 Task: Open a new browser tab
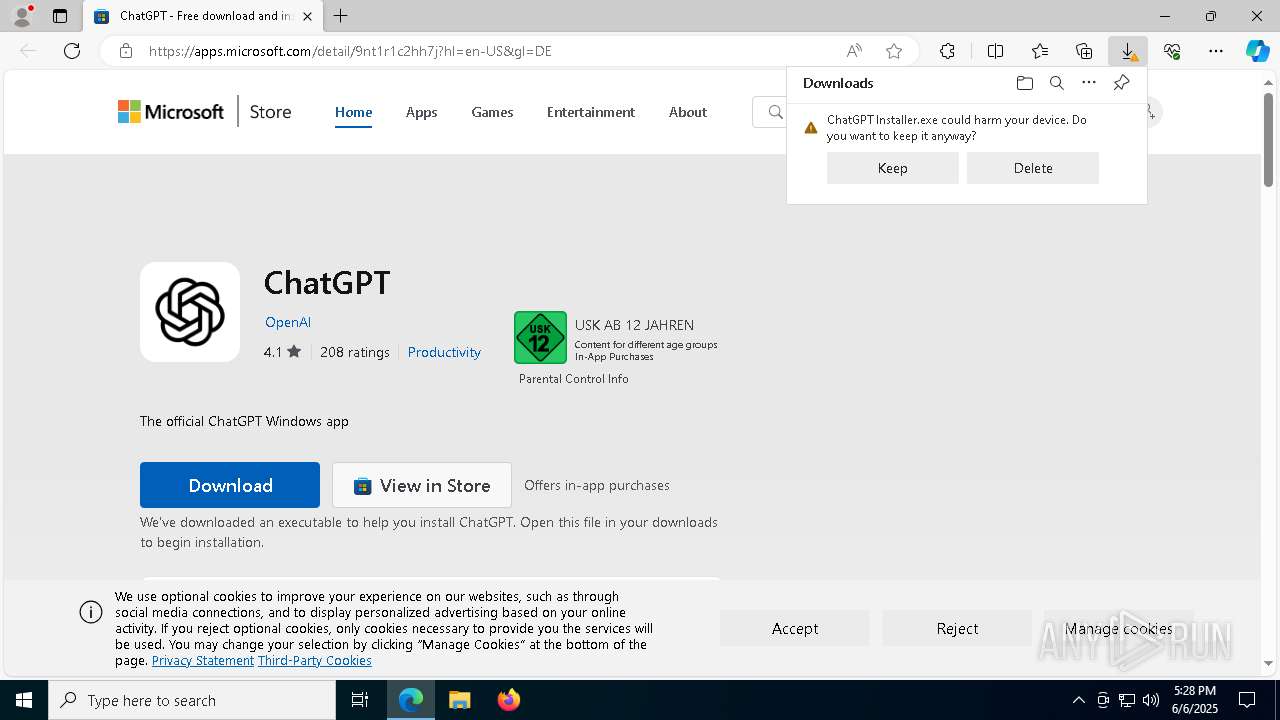tap(341, 16)
